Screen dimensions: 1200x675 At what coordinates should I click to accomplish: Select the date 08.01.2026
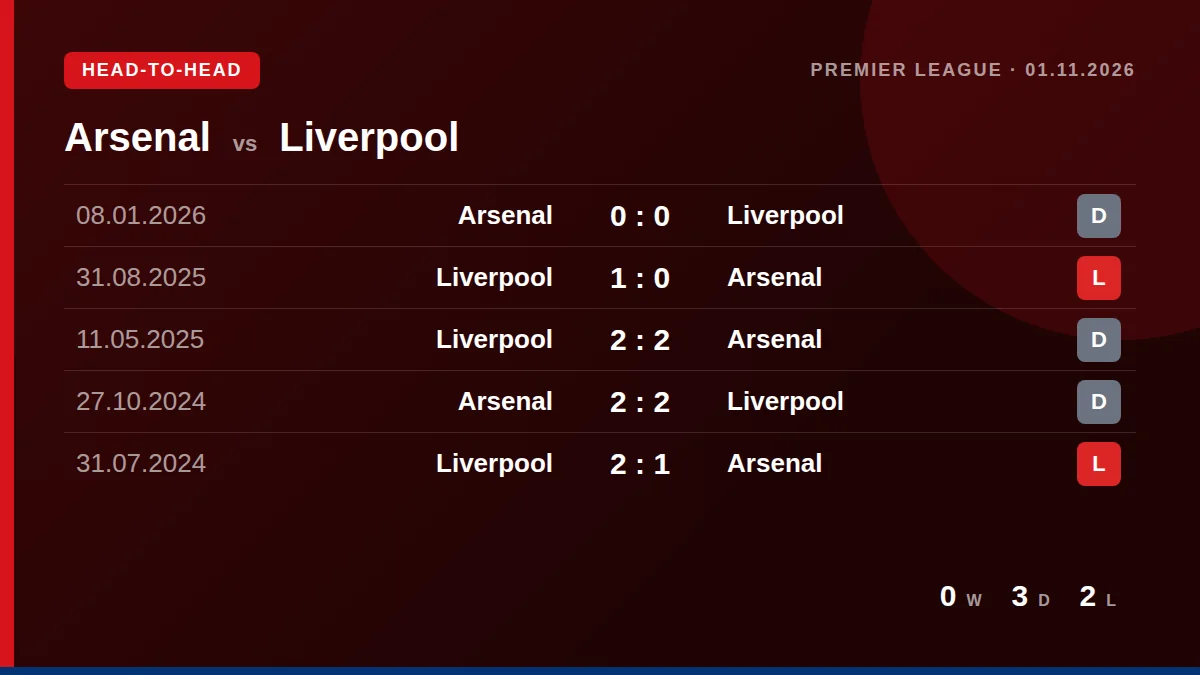pyautogui.click(x=141, y=216)
